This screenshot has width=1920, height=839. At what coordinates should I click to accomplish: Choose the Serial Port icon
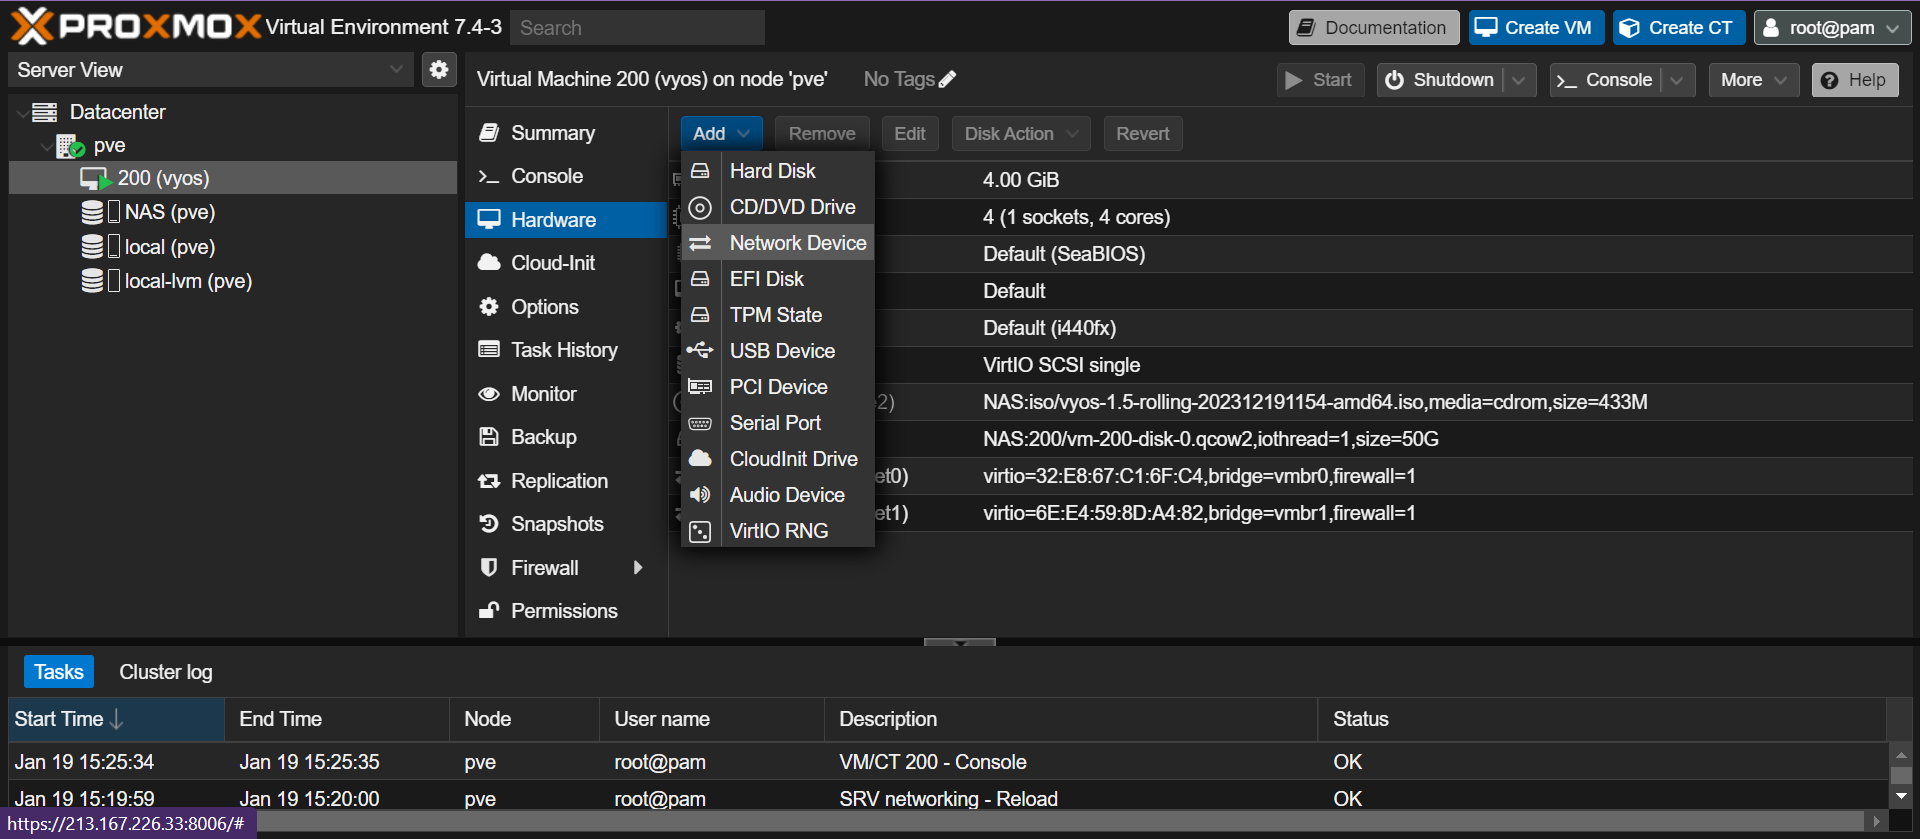click(700, 423)
